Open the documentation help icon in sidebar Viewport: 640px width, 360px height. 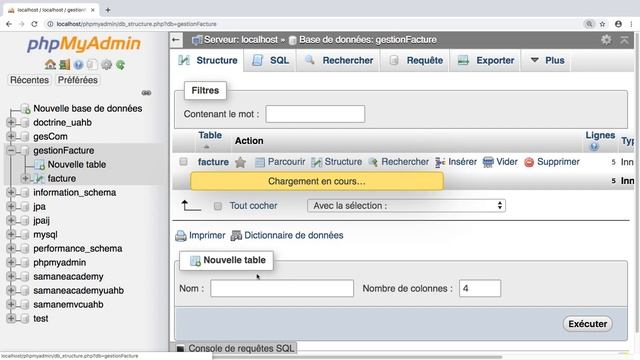78,64
